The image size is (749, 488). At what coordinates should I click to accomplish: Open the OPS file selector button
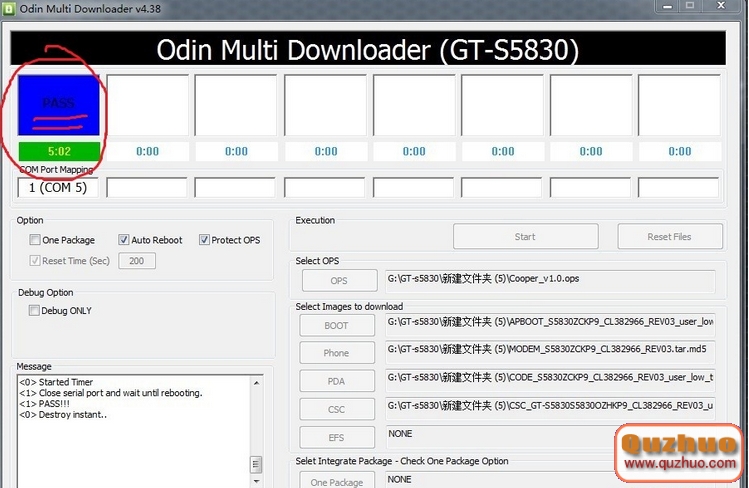(340, 281)
